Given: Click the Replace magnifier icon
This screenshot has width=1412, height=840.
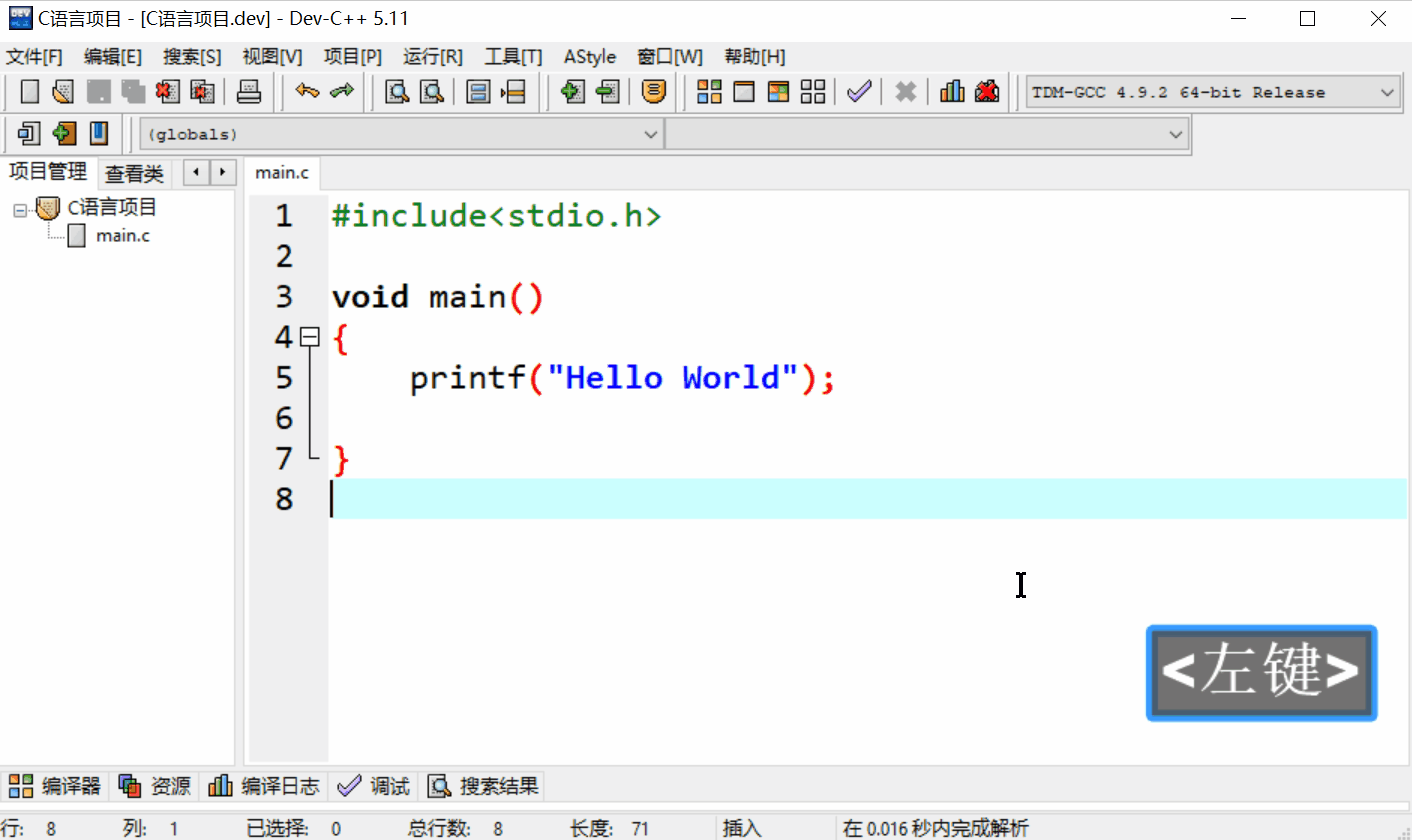Looking at the screenshot, I should point(431,92).
